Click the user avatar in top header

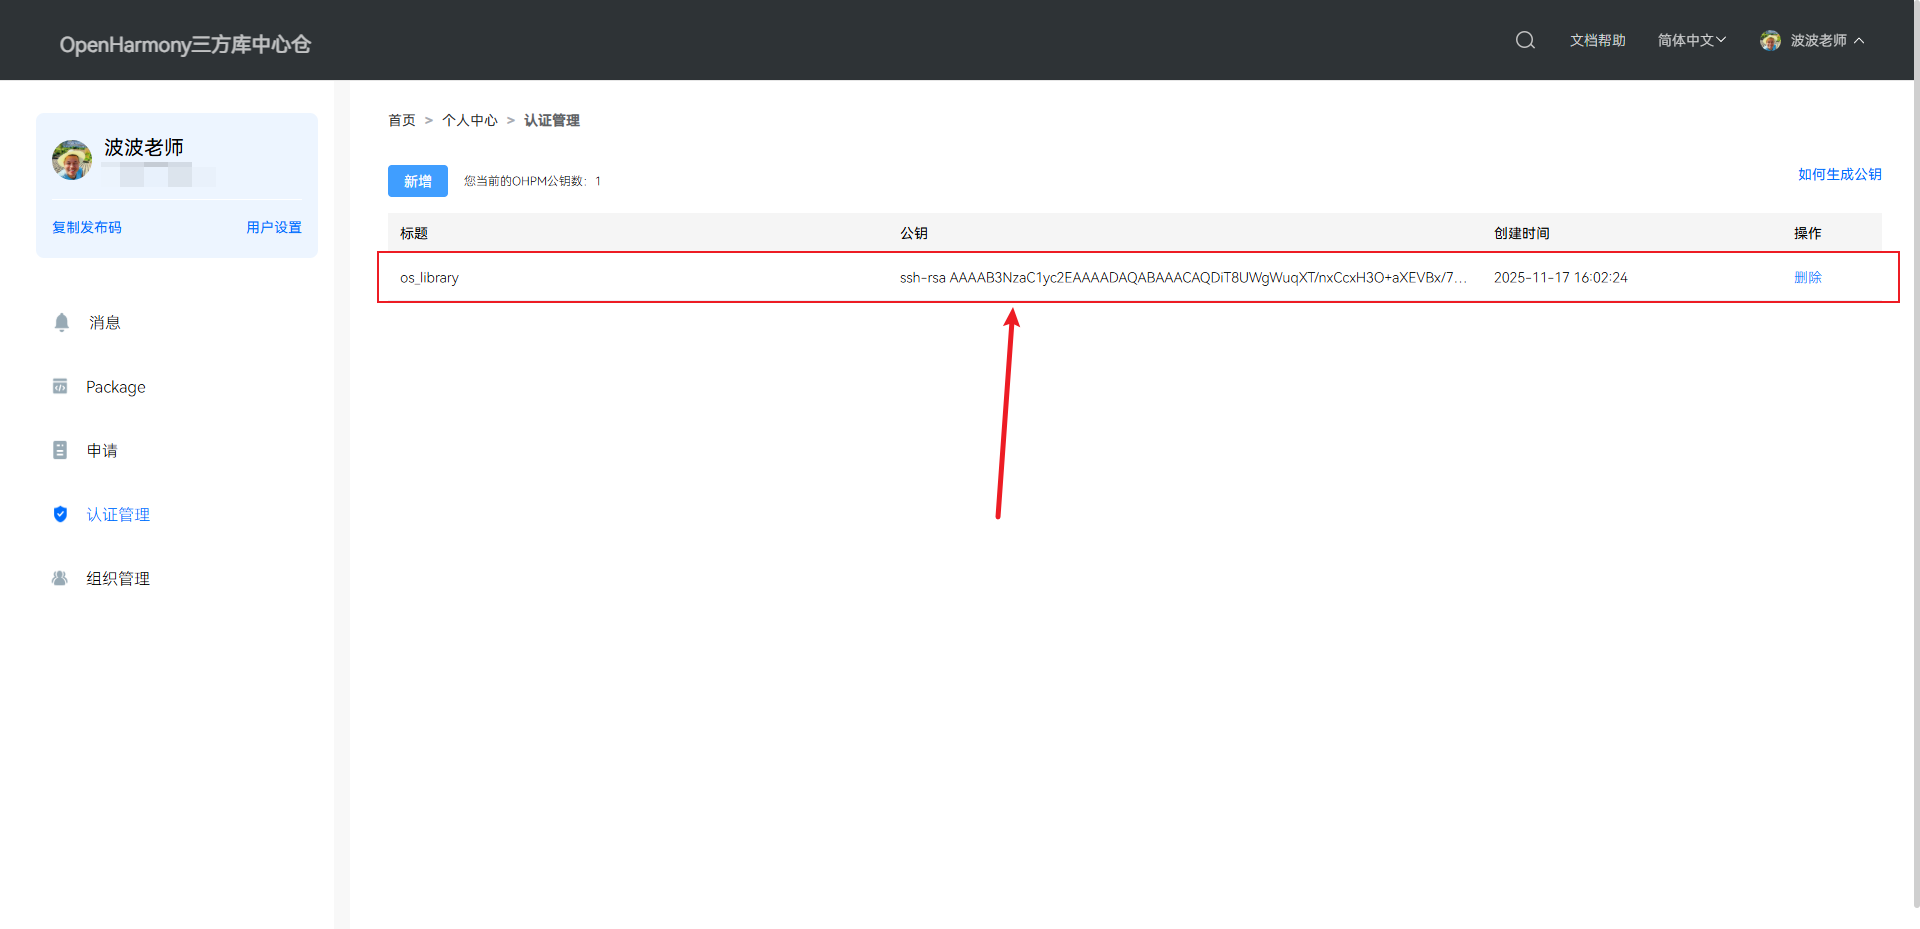click(1770, 40)
